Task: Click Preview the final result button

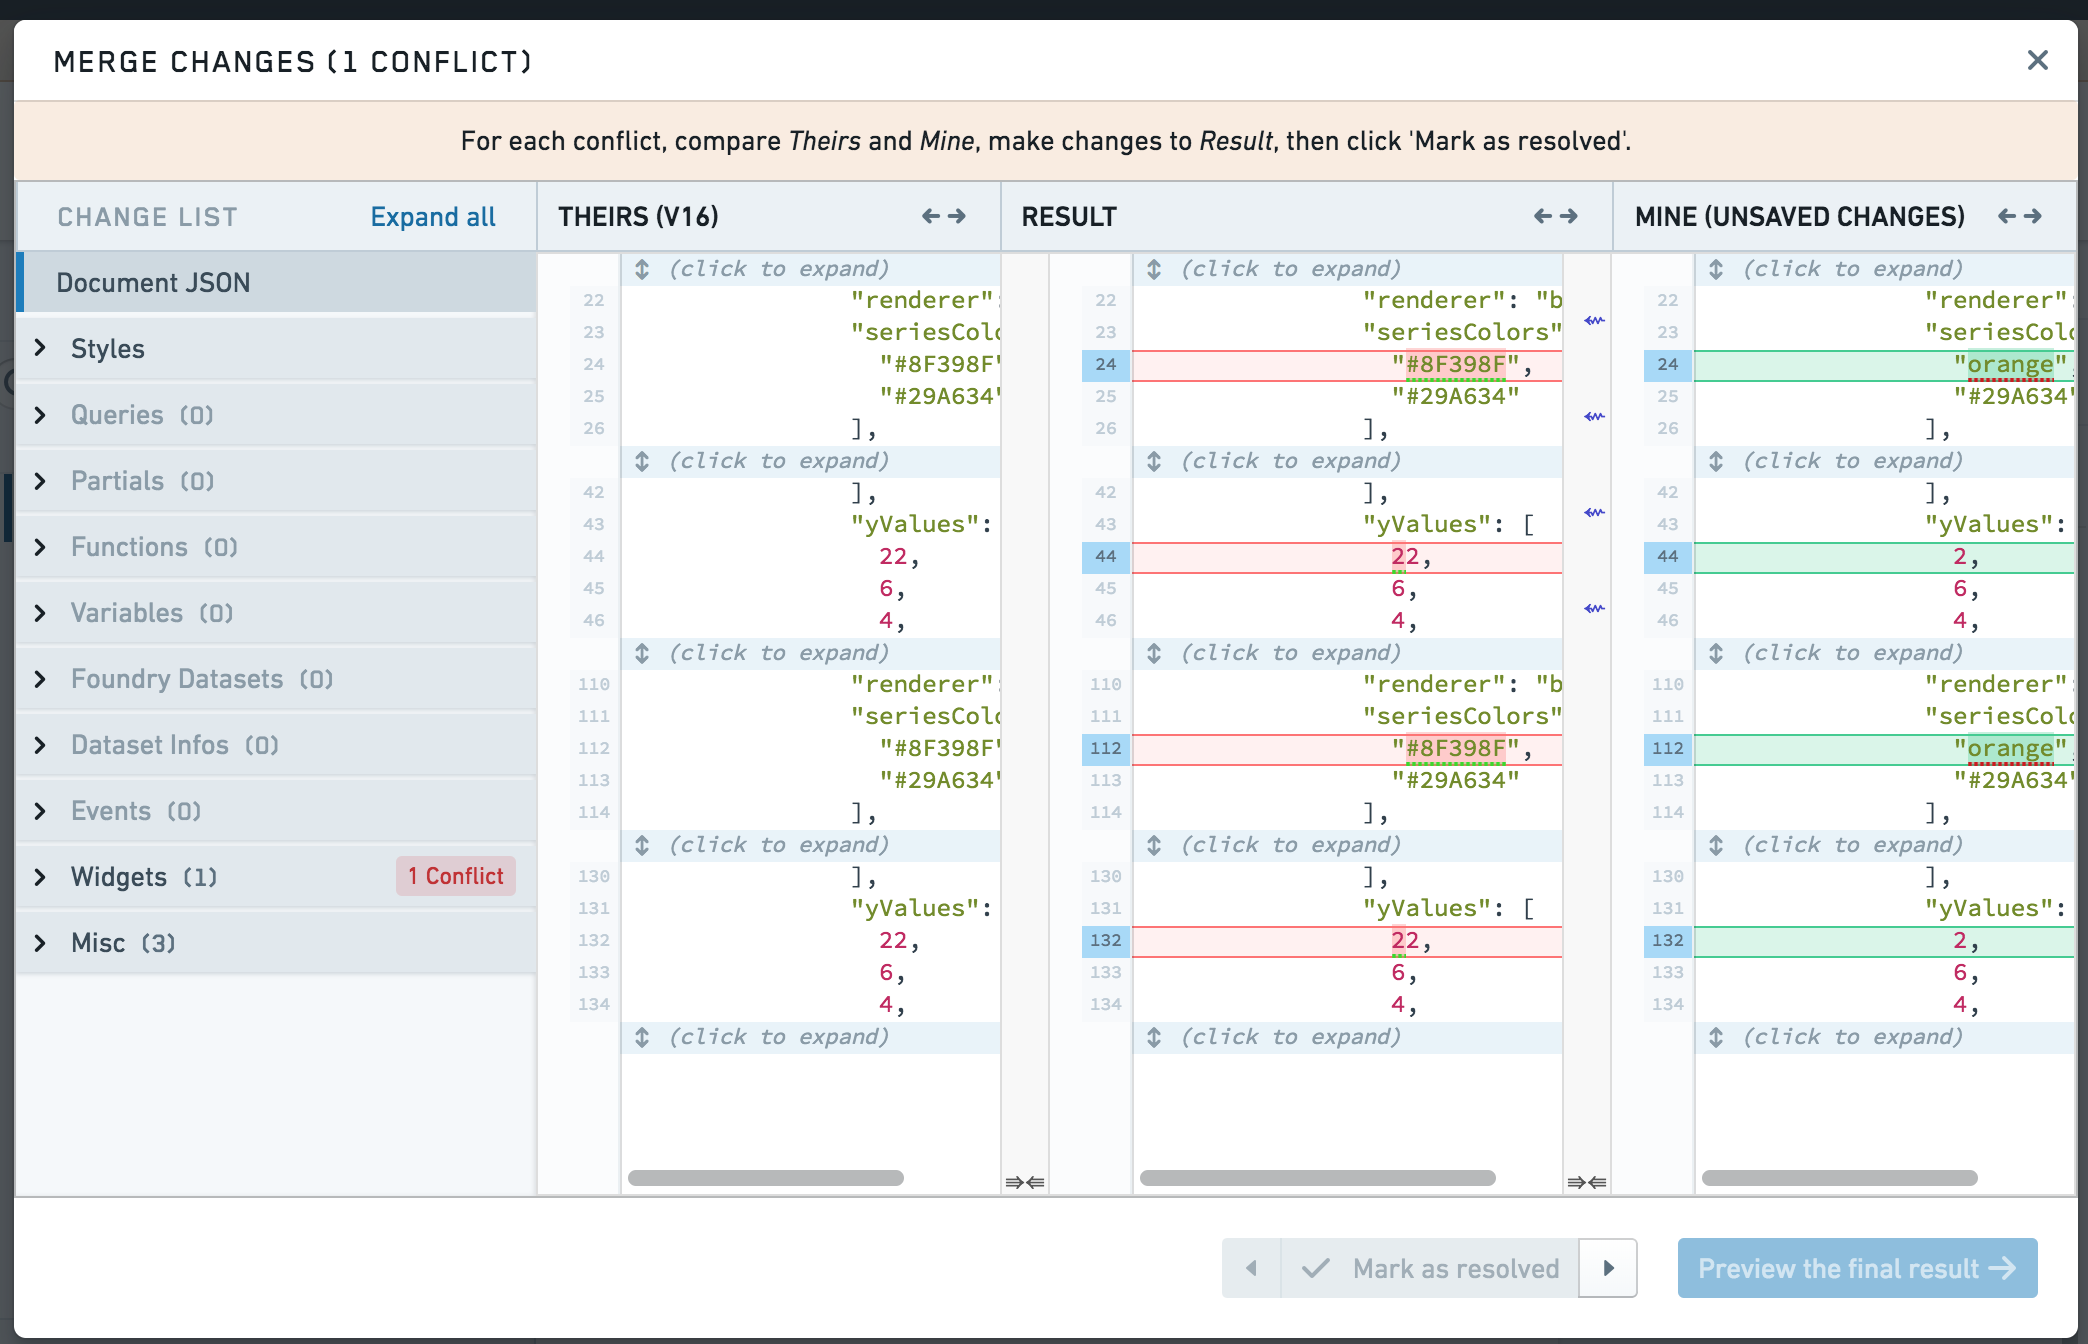Action: coord(1857,1268)
